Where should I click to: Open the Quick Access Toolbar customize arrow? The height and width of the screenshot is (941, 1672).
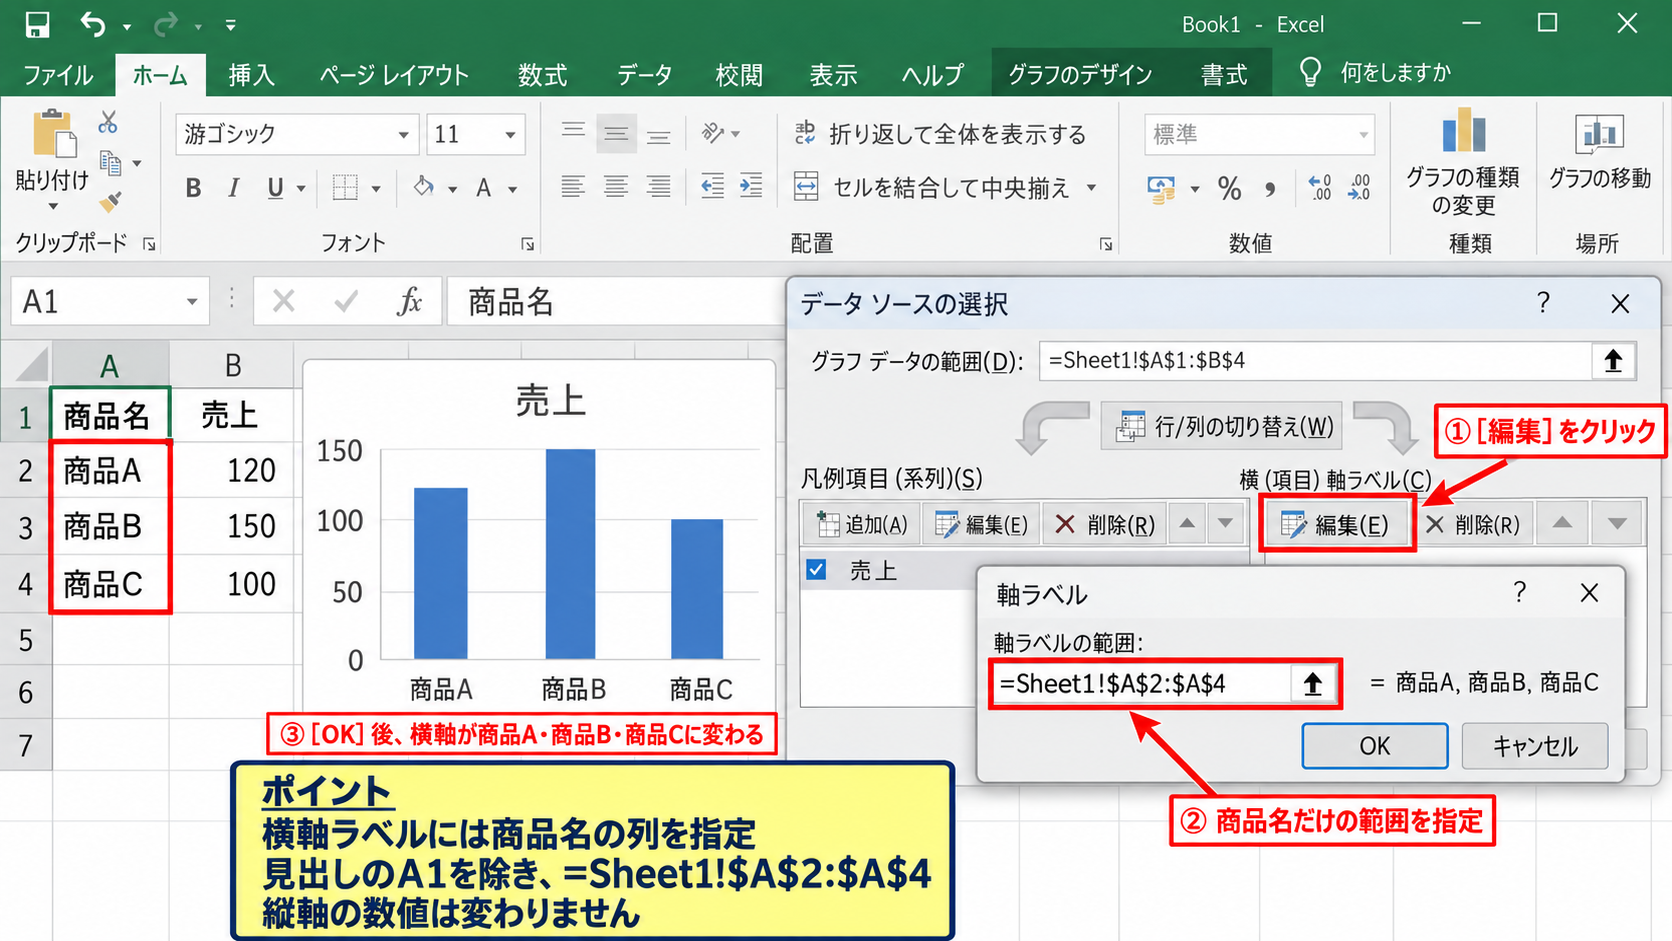click(230, 25)
